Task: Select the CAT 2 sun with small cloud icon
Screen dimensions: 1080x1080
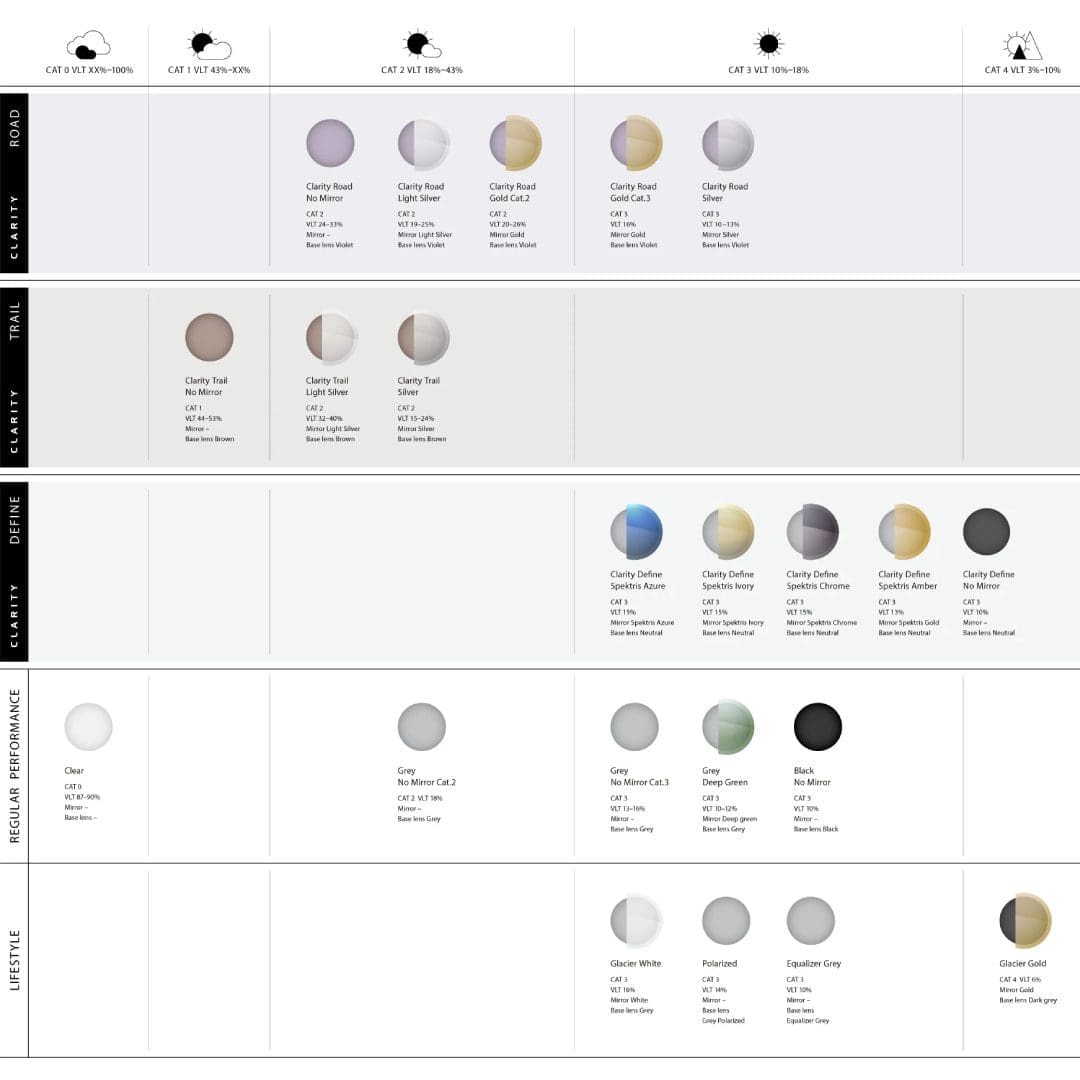Action: click(x=422, y=44)
